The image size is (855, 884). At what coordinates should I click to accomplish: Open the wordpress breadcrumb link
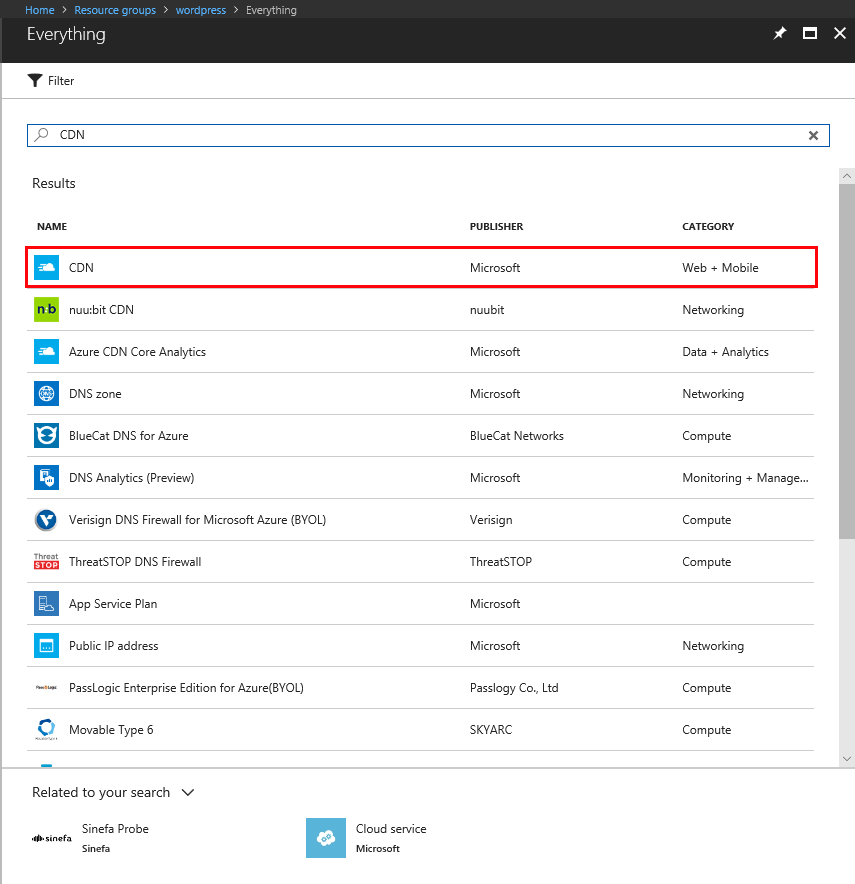click(201, 10)
